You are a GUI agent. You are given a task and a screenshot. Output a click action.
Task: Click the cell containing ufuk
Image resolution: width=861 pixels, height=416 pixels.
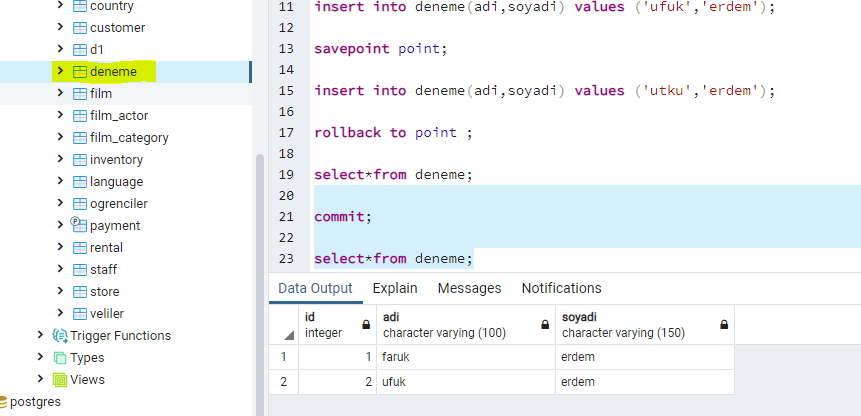coord(466,382)
